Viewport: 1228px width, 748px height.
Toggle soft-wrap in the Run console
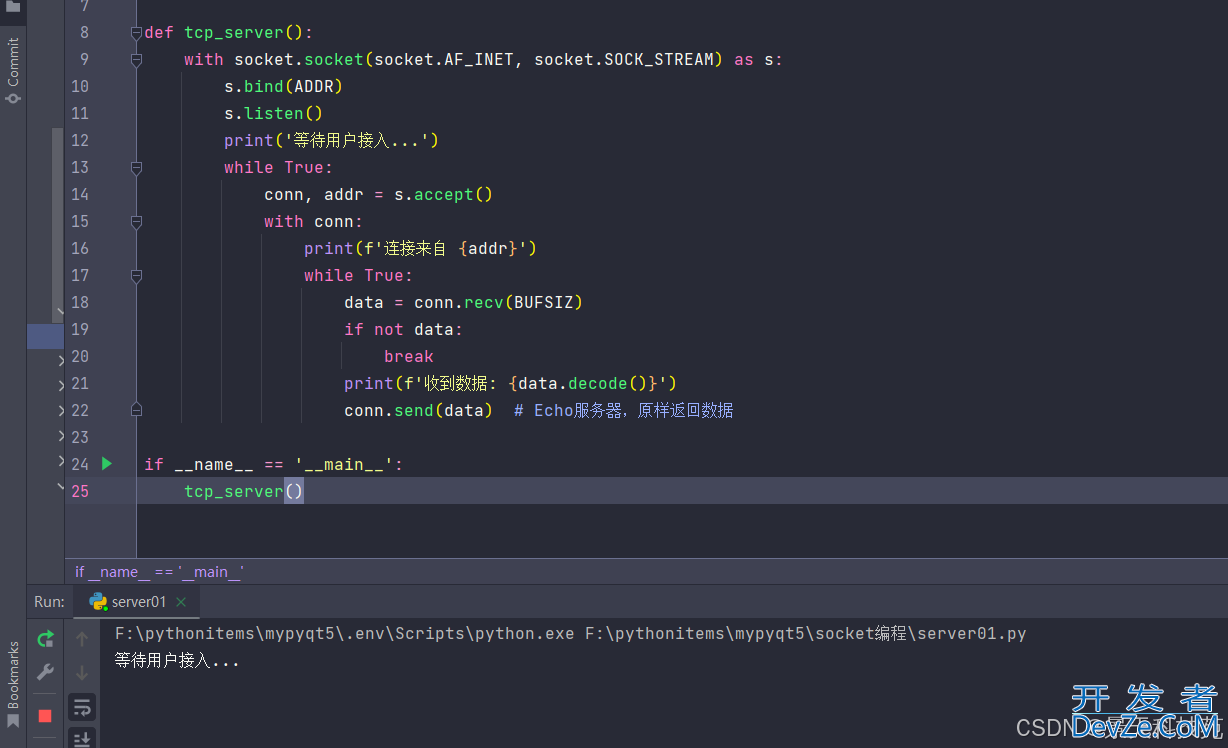[x=82, y=707]
